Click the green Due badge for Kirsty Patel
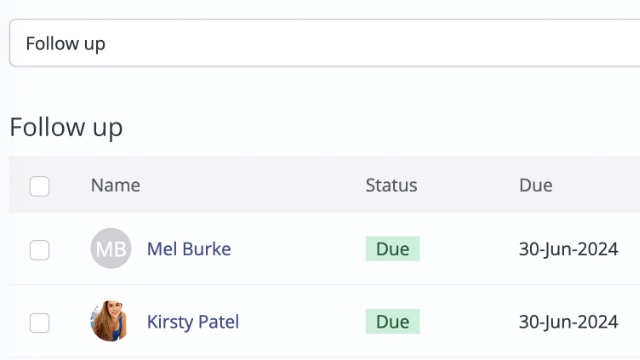Screen dimensions: 640x360 [x=393, y=322]
